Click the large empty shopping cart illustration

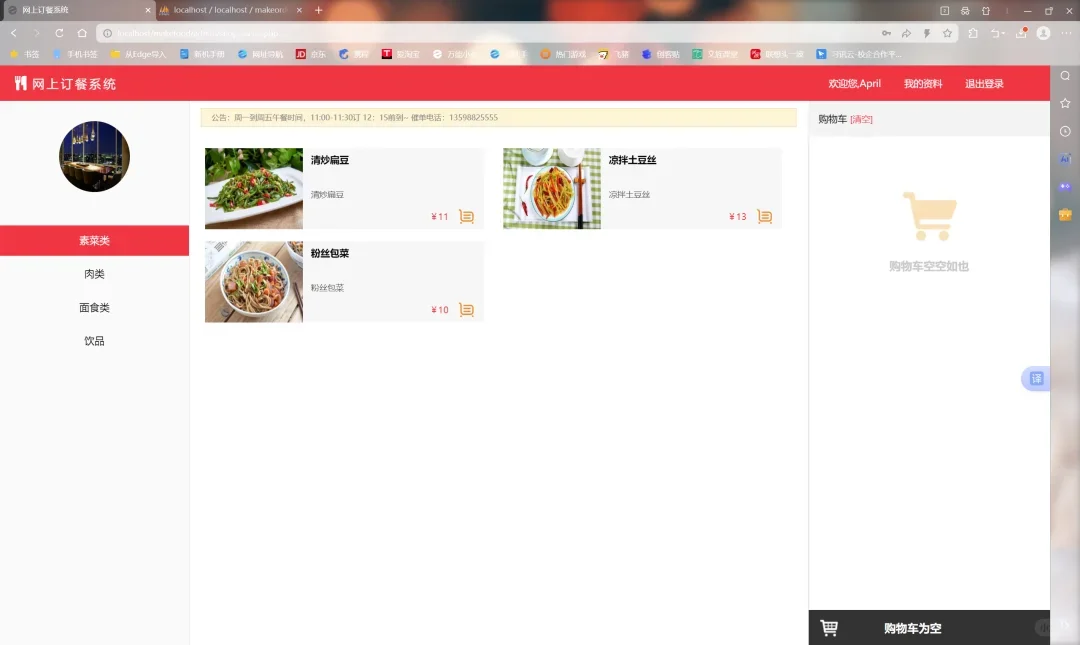929,213
